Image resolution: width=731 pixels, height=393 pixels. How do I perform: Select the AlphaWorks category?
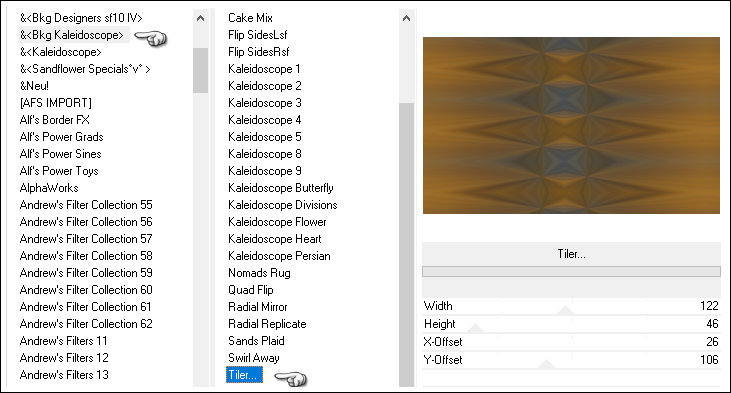(49, 188)
